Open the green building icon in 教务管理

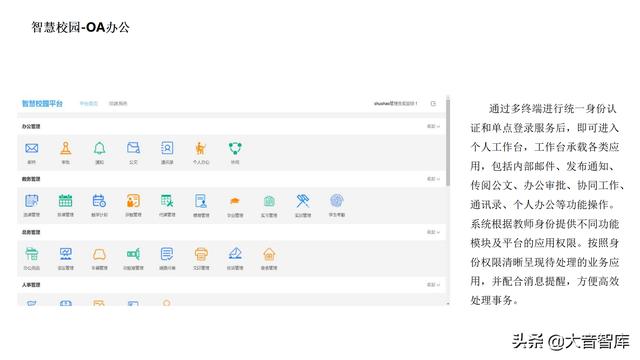click(x=269, y=201)
